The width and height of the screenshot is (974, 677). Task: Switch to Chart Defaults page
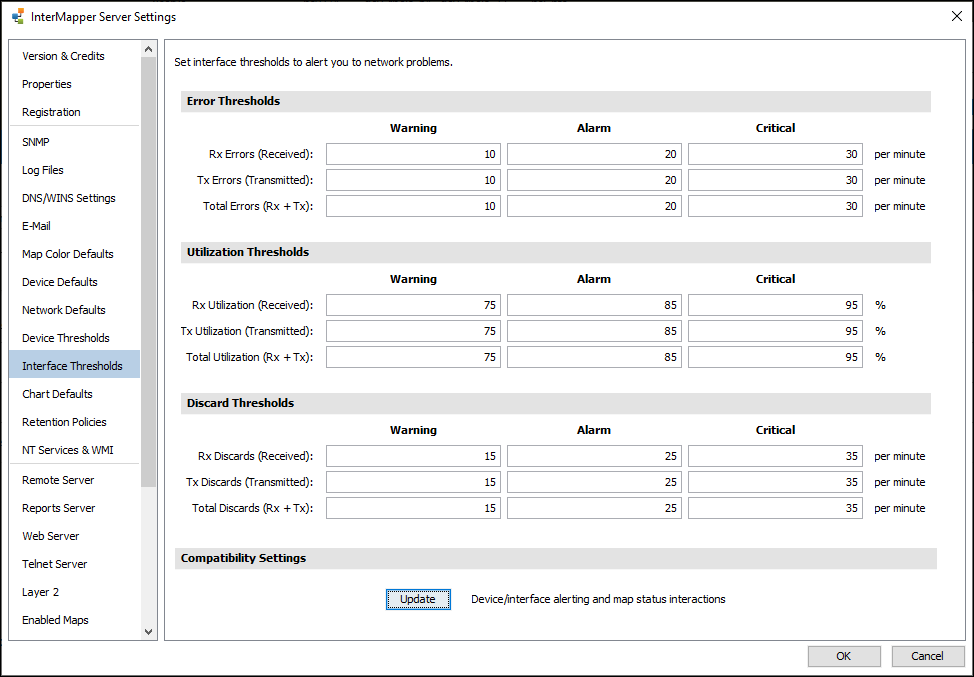pyautogui.click(x=55, y=393)
